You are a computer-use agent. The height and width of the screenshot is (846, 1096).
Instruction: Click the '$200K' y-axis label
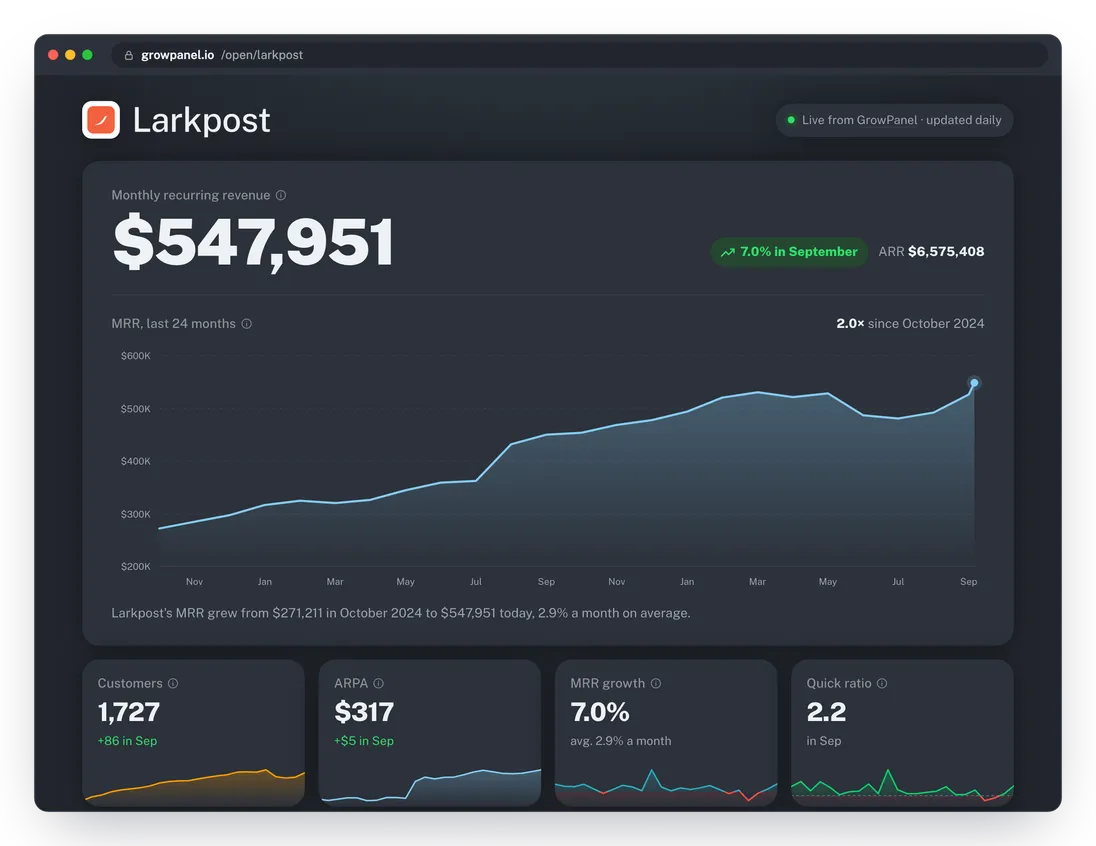(x=136, y=566)
